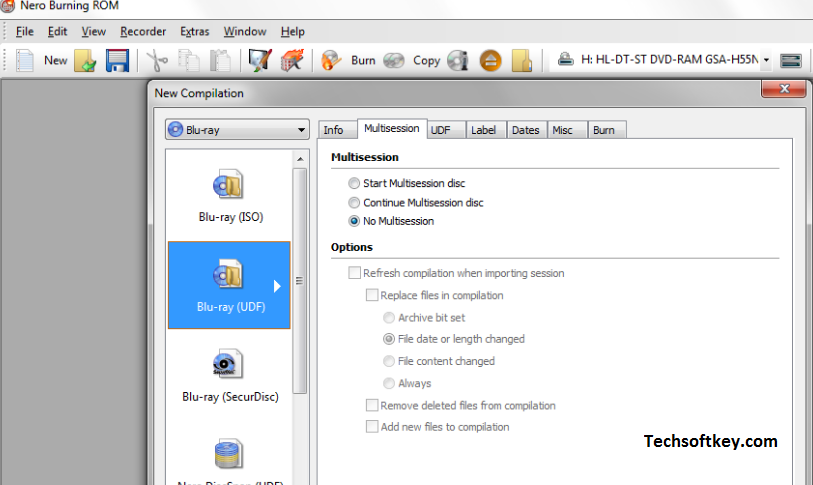Click the compilation list scrollbar thumb
The width and height of the screenshot is (813, 485).
click(x=300, y=281)
